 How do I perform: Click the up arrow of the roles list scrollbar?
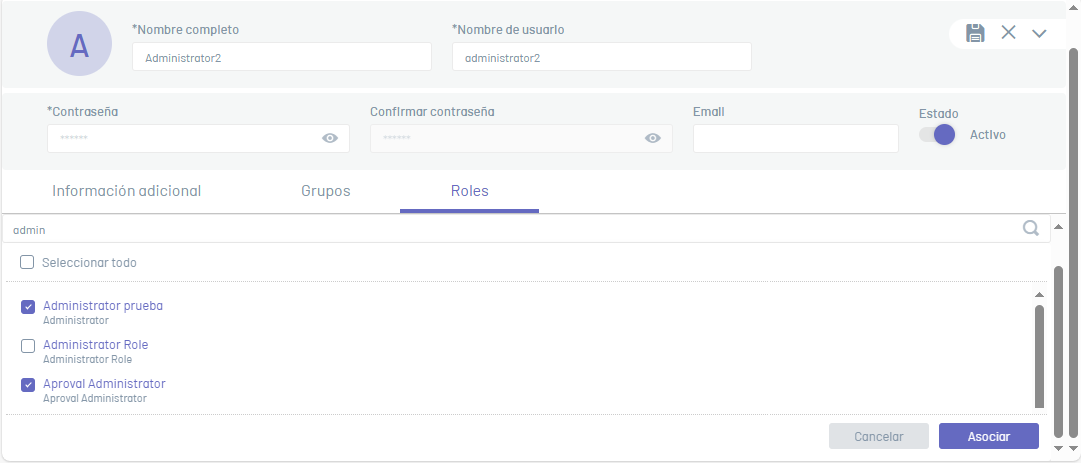[1039, 295]
